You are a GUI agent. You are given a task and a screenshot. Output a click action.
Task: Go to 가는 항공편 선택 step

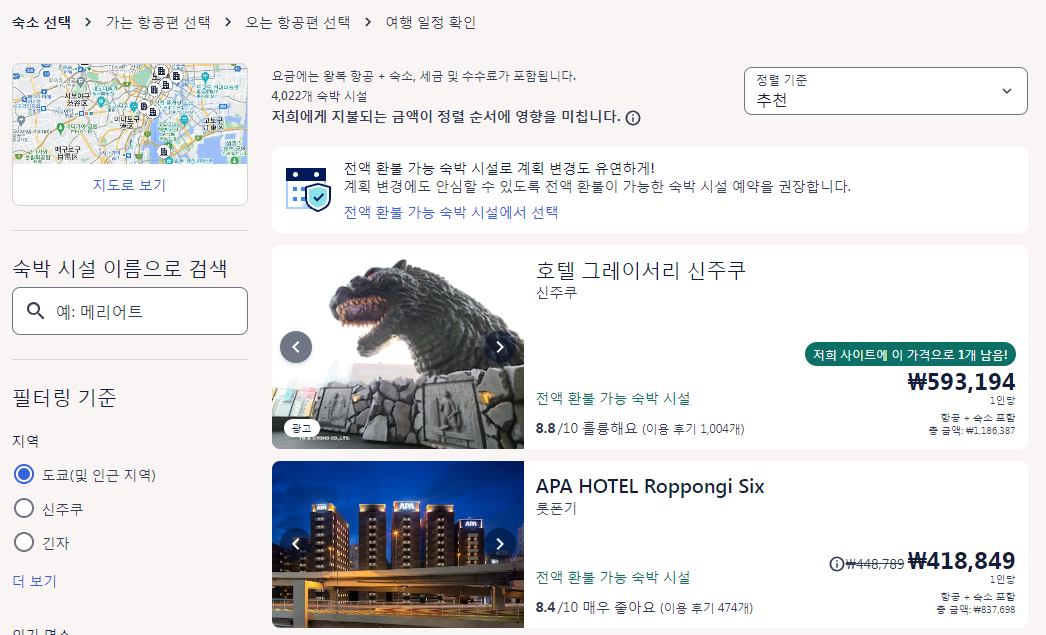(158, 22)
